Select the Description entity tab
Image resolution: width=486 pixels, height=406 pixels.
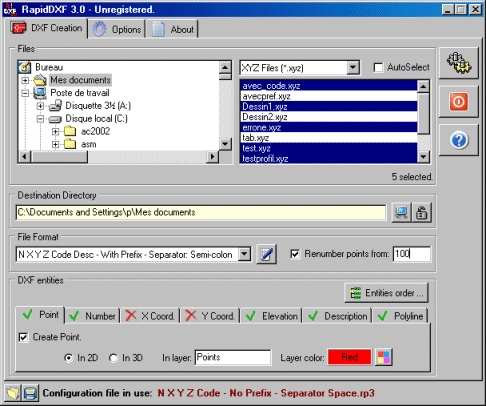click(x=337, y=316)
